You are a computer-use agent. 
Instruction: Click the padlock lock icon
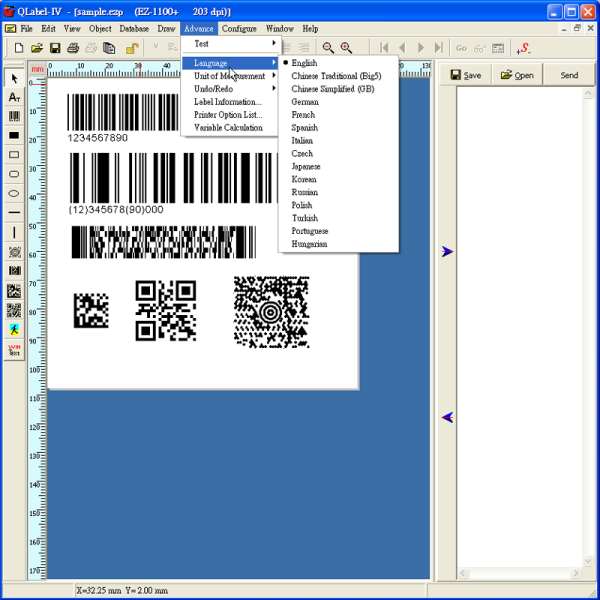pos(132,48)
